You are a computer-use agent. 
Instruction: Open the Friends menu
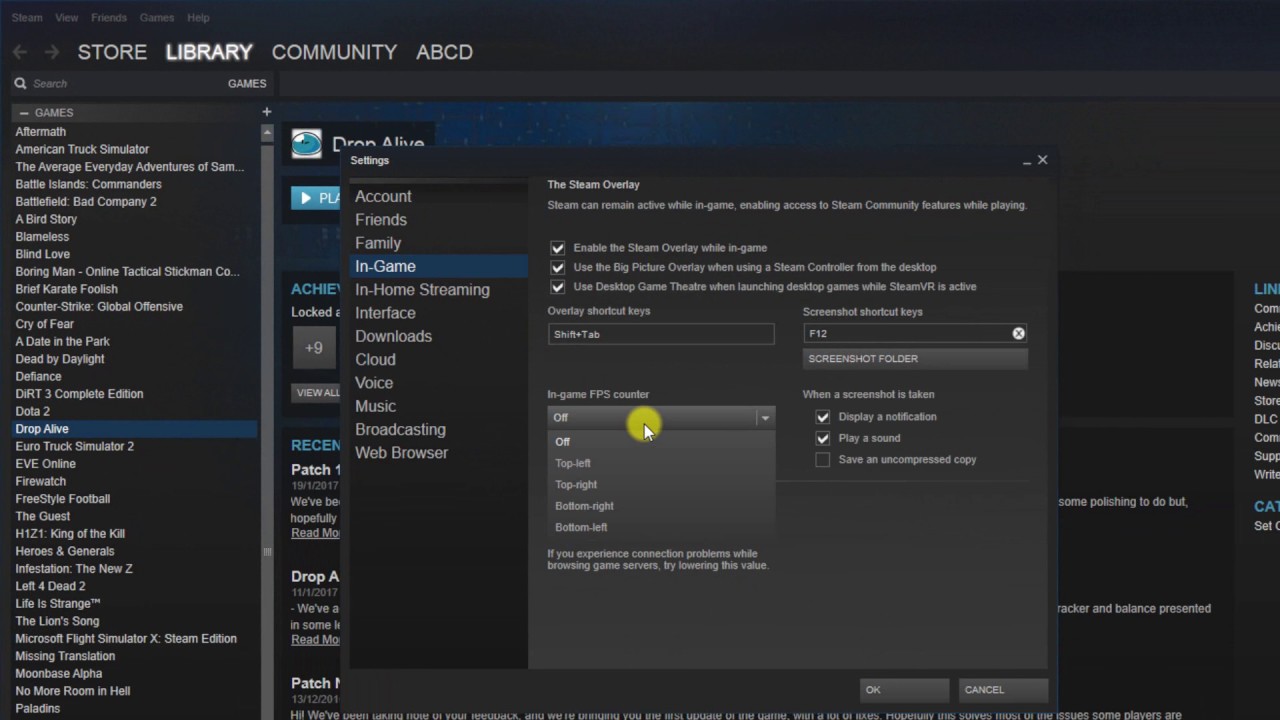[x=109, y=18]
